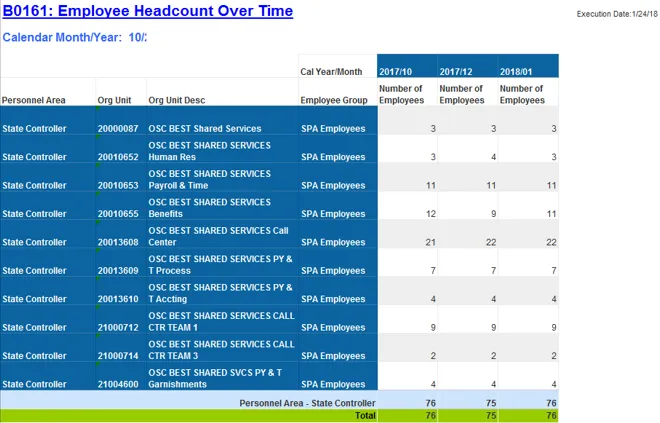The width and height of the screenshot is (660, 423).
Task: Click the OSC BEST Shared Services Human Res cell
Action: (x=209, y=151)
